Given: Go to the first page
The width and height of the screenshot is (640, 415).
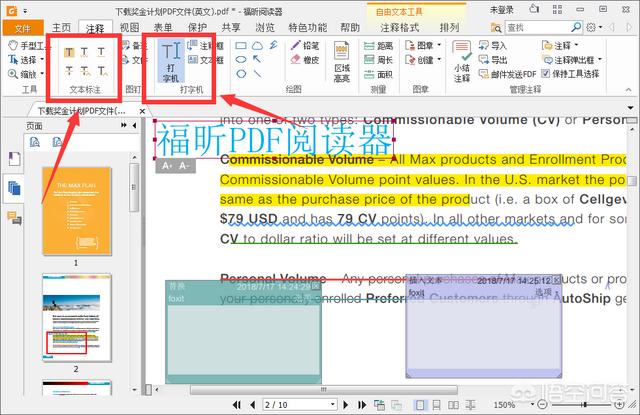Looking at the screenshot, I should pyautogui.click(x=237, y=405).
